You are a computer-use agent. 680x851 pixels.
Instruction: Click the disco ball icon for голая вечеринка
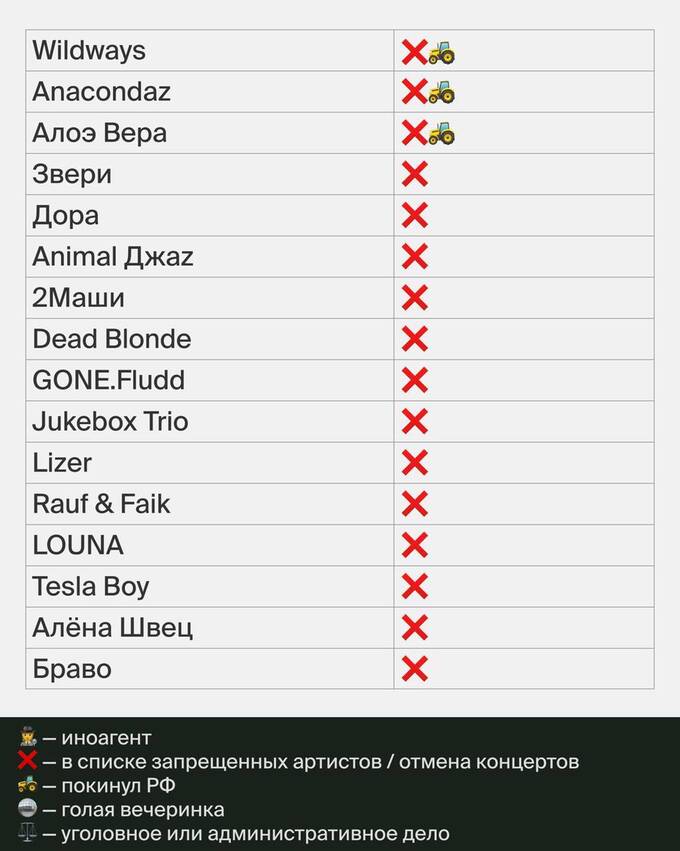pyautogui.click(x=27, y=809)
